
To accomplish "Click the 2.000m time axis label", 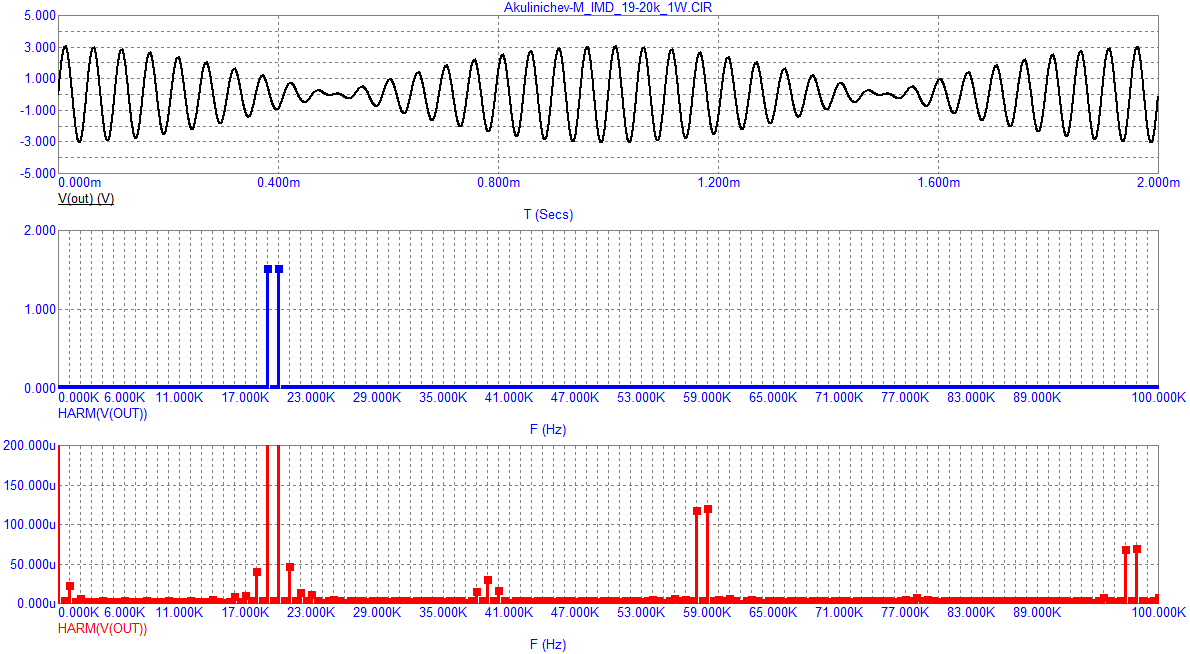I will point(1158,183).
